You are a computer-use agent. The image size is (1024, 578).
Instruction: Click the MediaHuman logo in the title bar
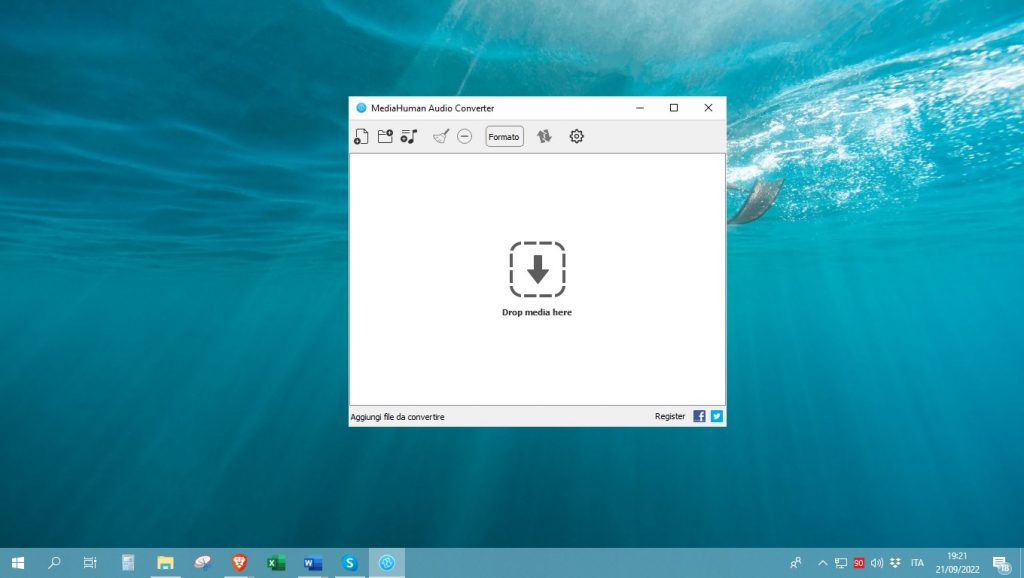(x=360, y=107)
